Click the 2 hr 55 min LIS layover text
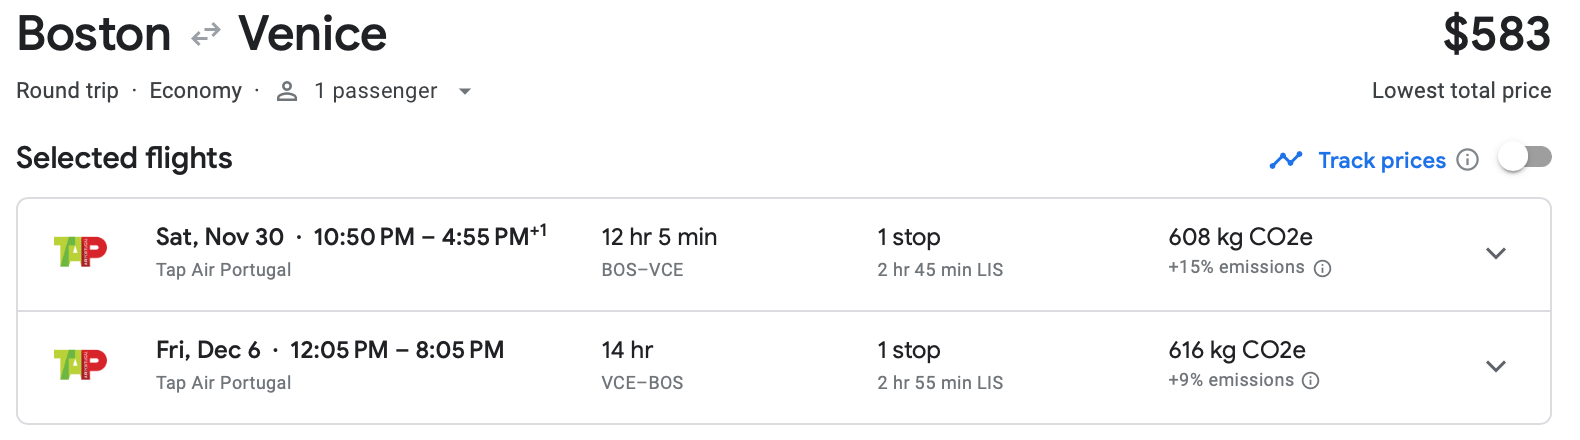This screenshot has width=1580, height=440. click(x=940, y=383)
